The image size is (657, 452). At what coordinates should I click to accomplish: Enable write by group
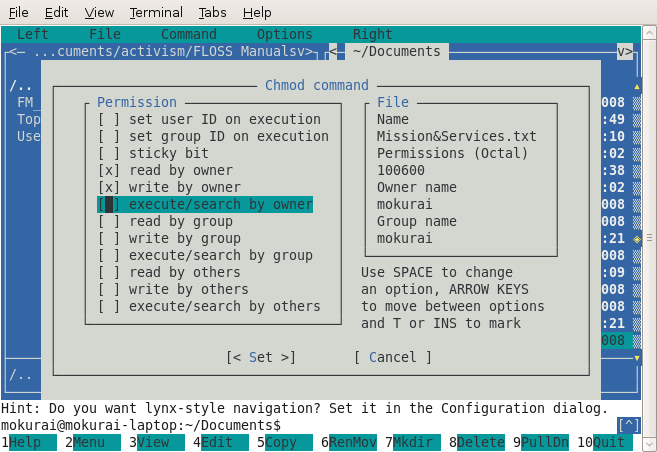coord(169,238)
